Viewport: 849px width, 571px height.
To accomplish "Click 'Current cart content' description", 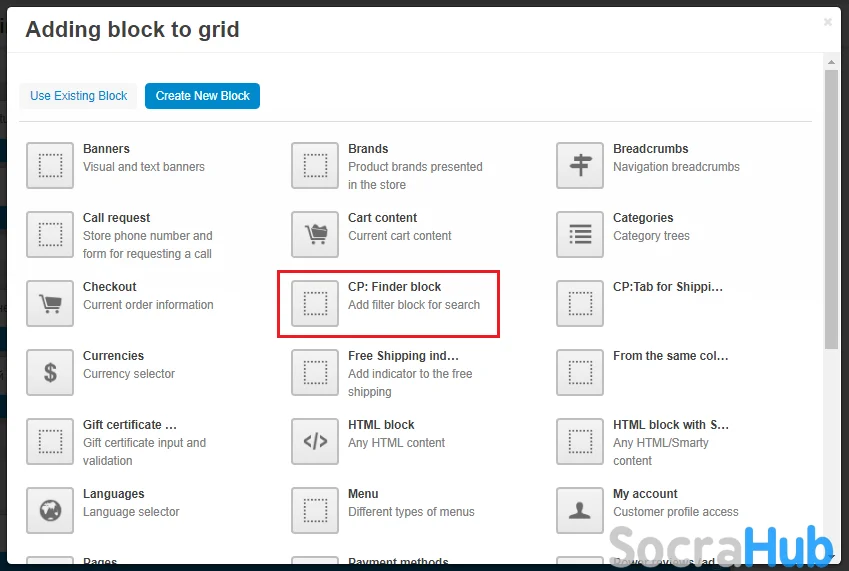I will coord(400,236).
